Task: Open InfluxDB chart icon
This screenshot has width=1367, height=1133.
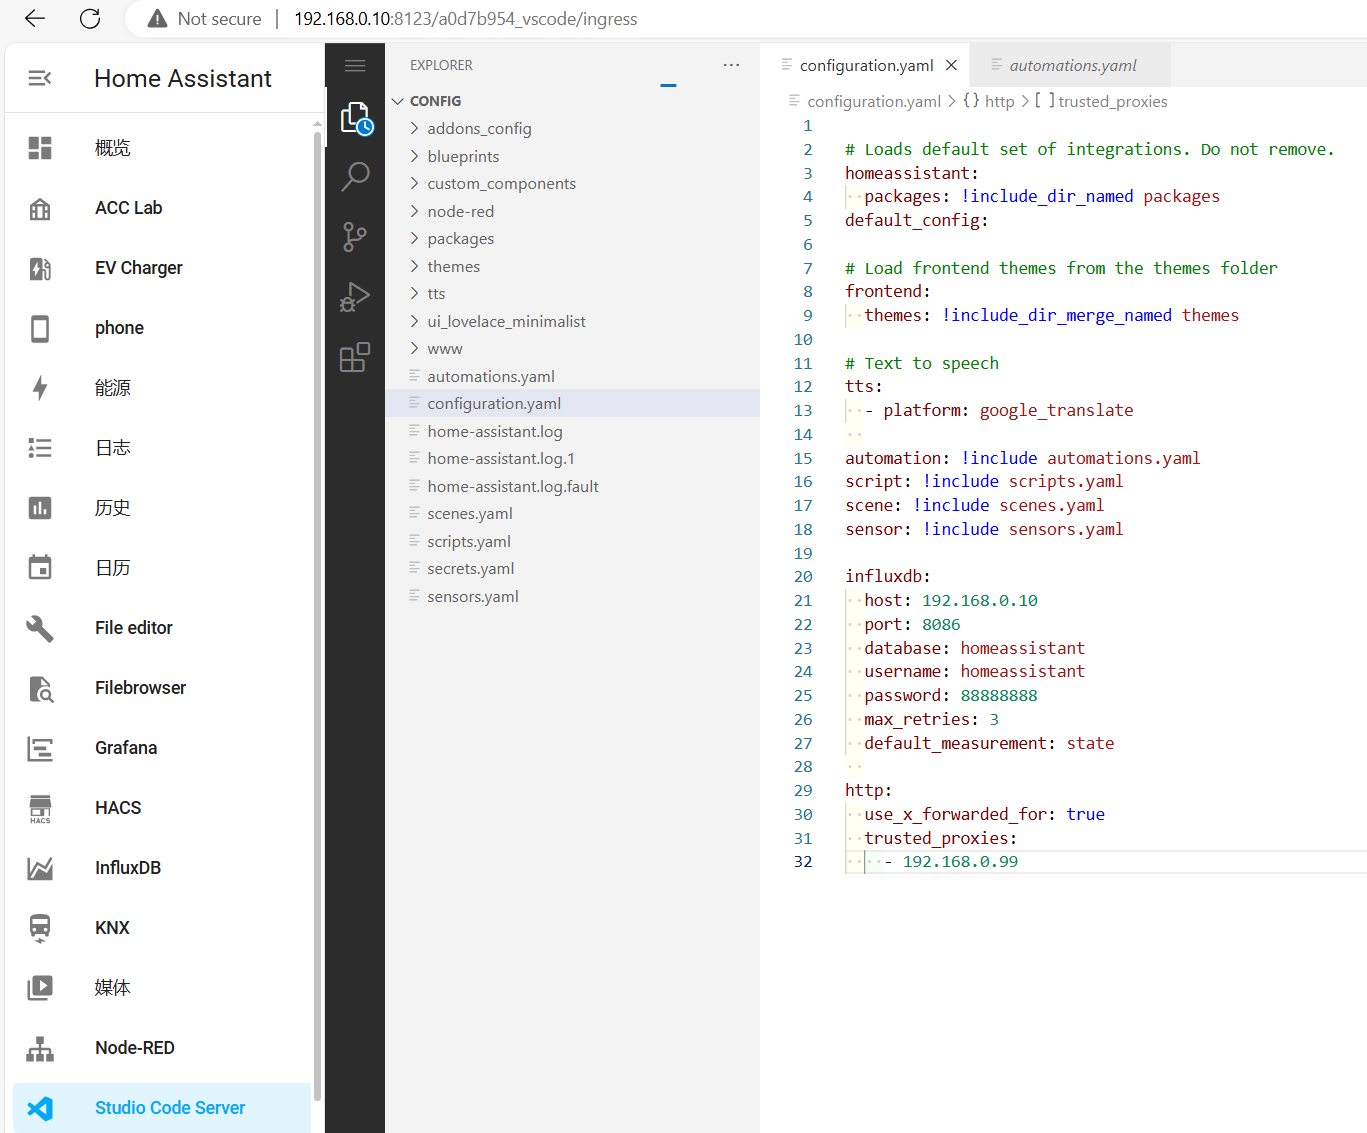Action: [x=40, y=868]
